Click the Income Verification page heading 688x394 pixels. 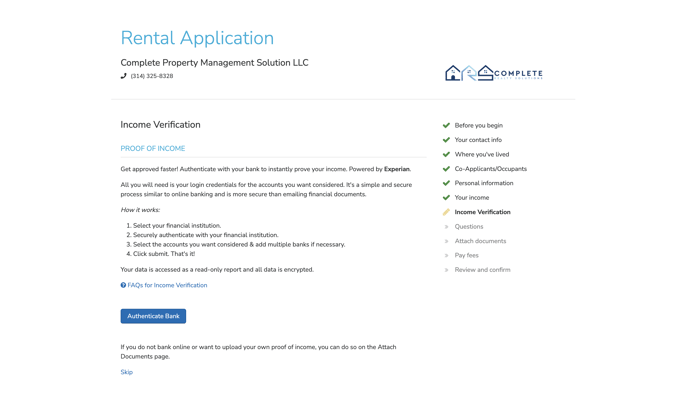pos(161,125)
